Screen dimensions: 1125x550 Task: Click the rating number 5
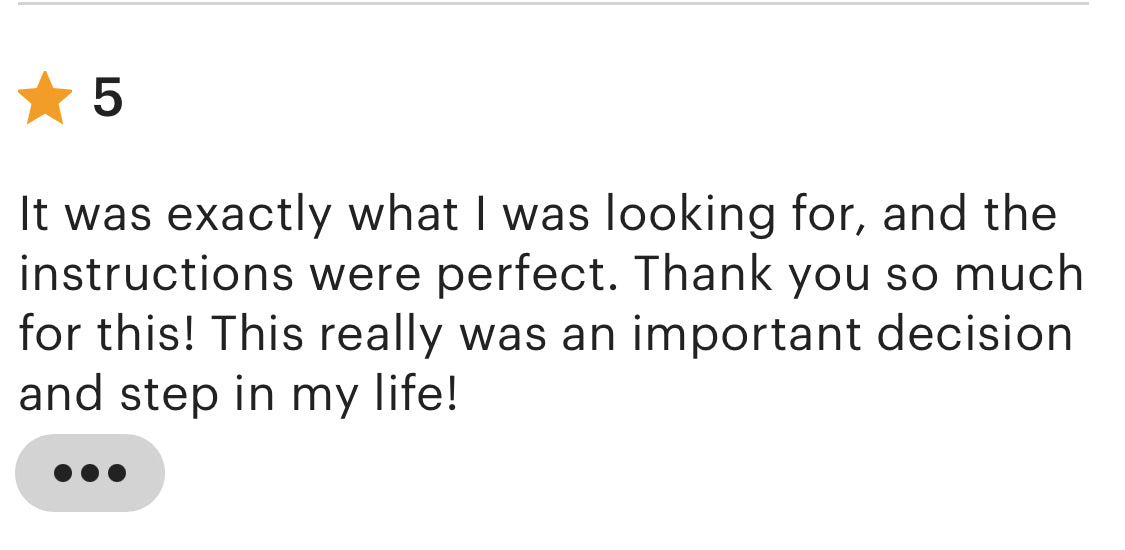(x=107, y=98)
